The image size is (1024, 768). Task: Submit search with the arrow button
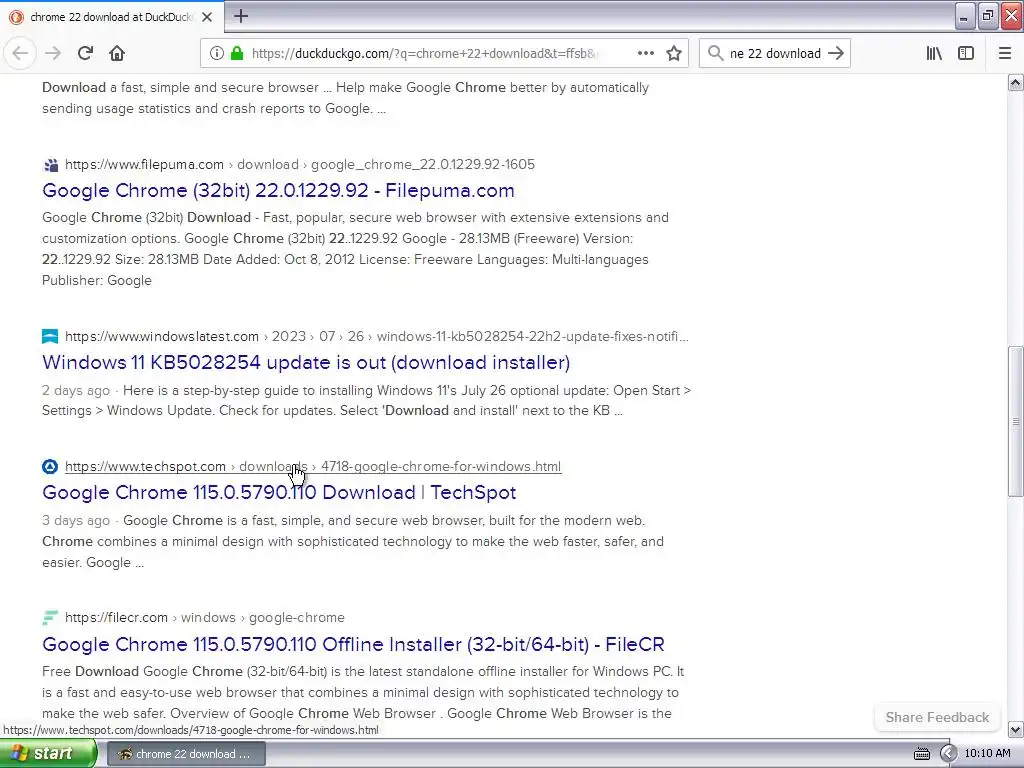[x=835, y=54]
